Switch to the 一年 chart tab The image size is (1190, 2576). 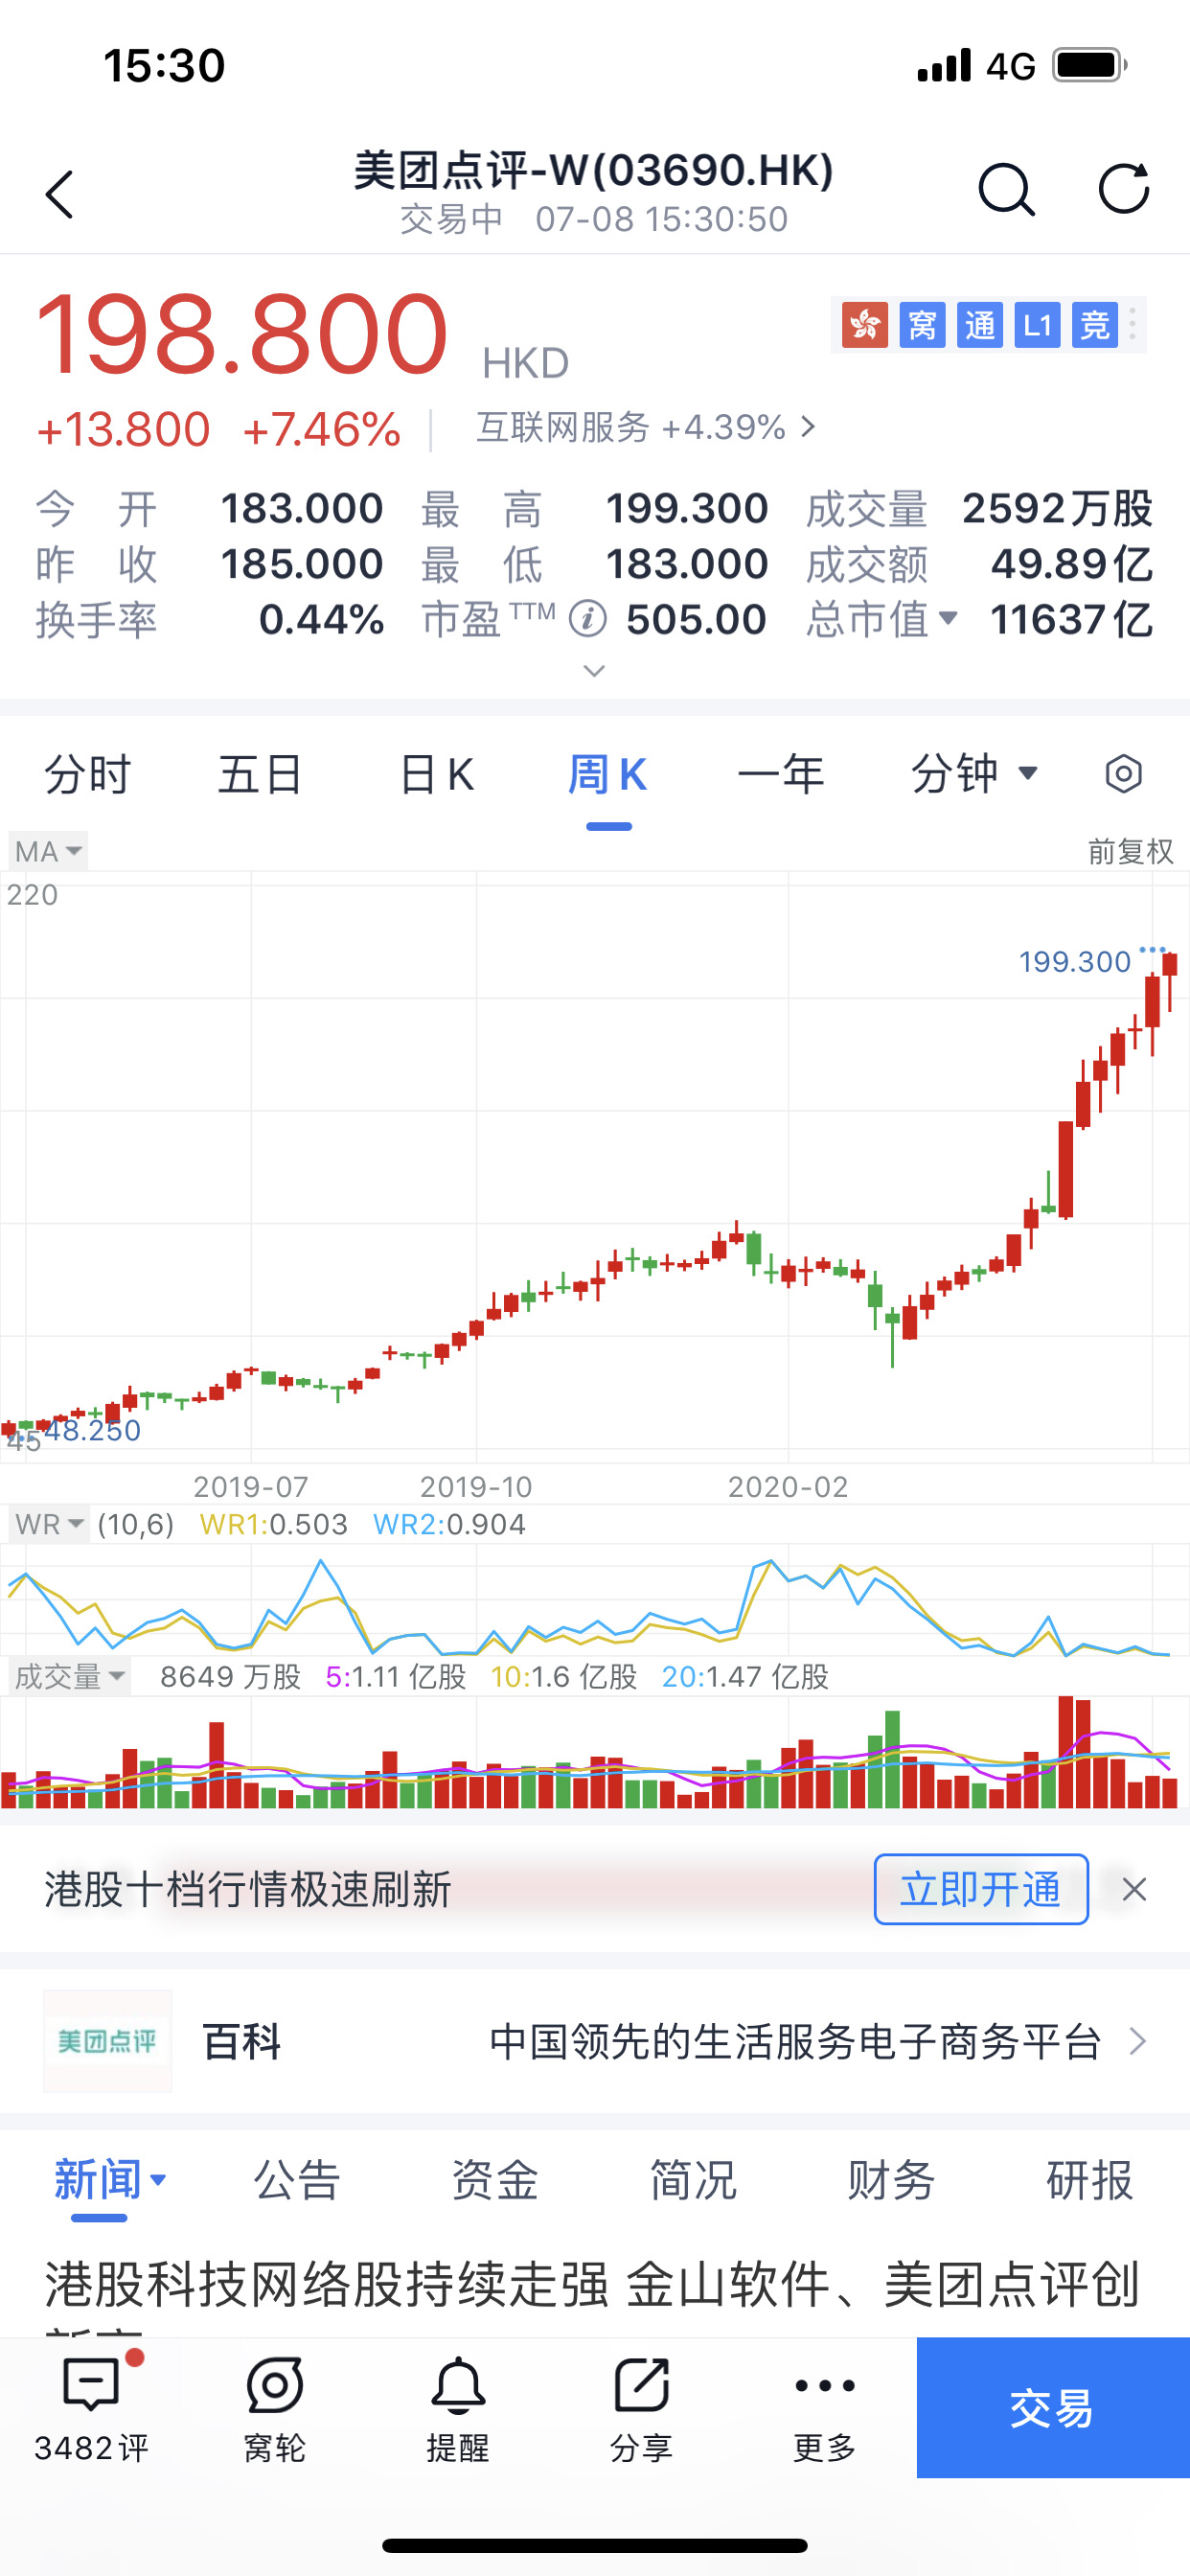[x=781, y=774]
